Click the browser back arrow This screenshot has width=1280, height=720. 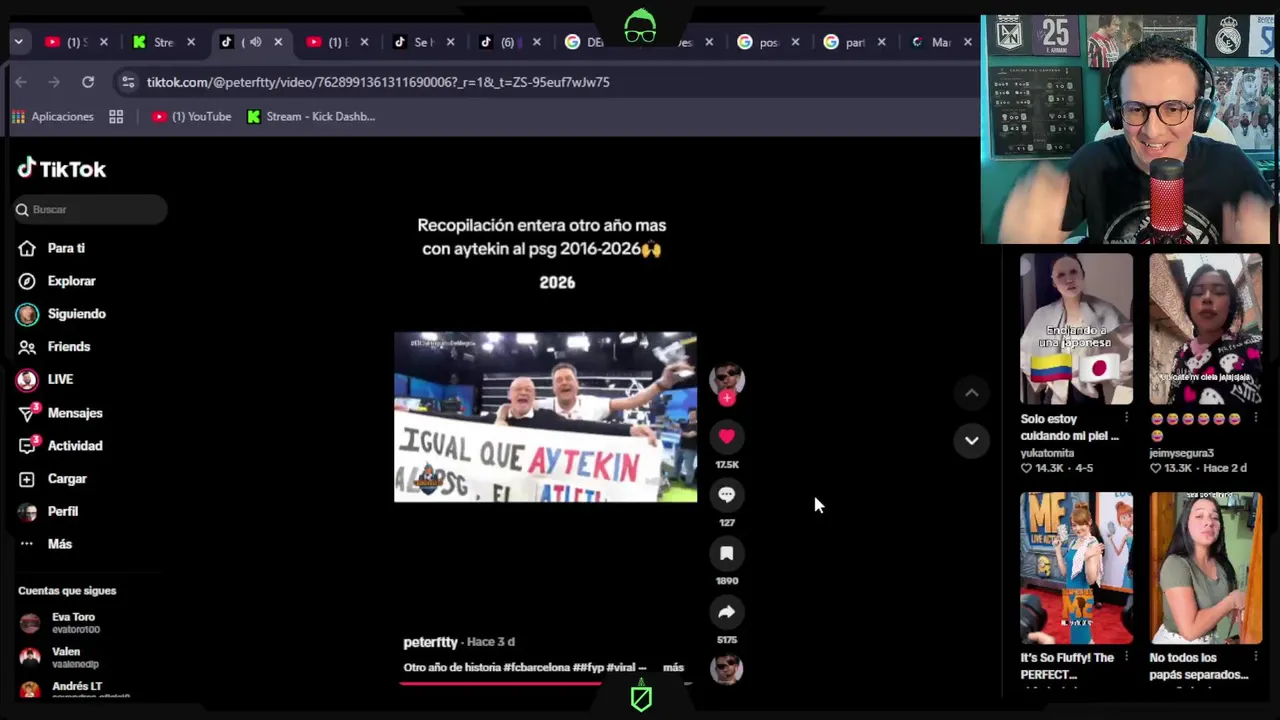point(21,82)
